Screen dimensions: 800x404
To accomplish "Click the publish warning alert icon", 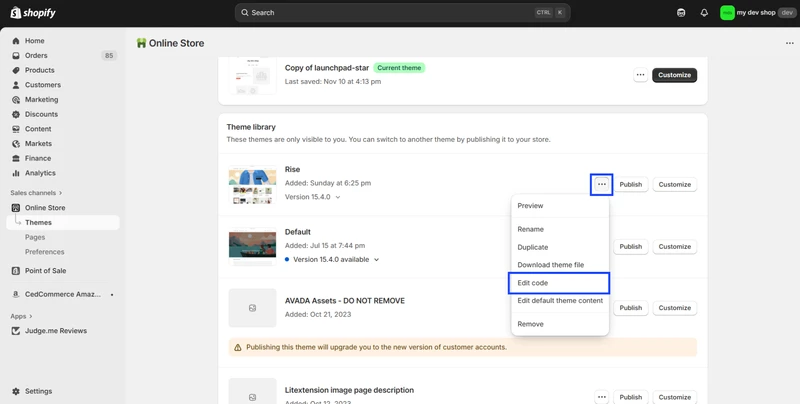I will pyautogui.click(x=238, y=347).
